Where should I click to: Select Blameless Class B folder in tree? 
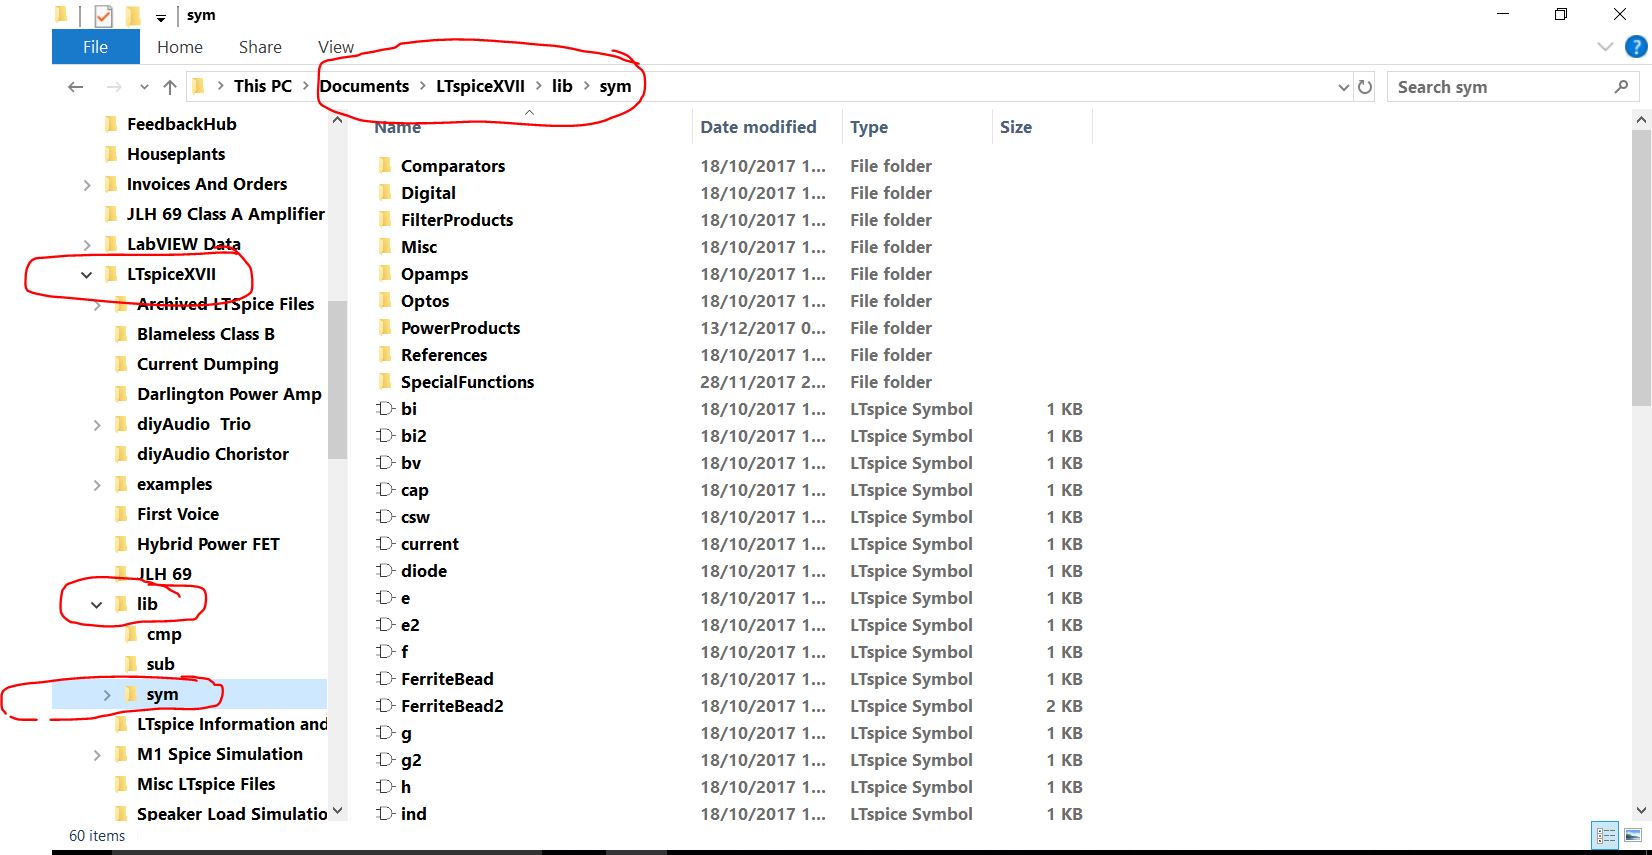tap(206, 334)
